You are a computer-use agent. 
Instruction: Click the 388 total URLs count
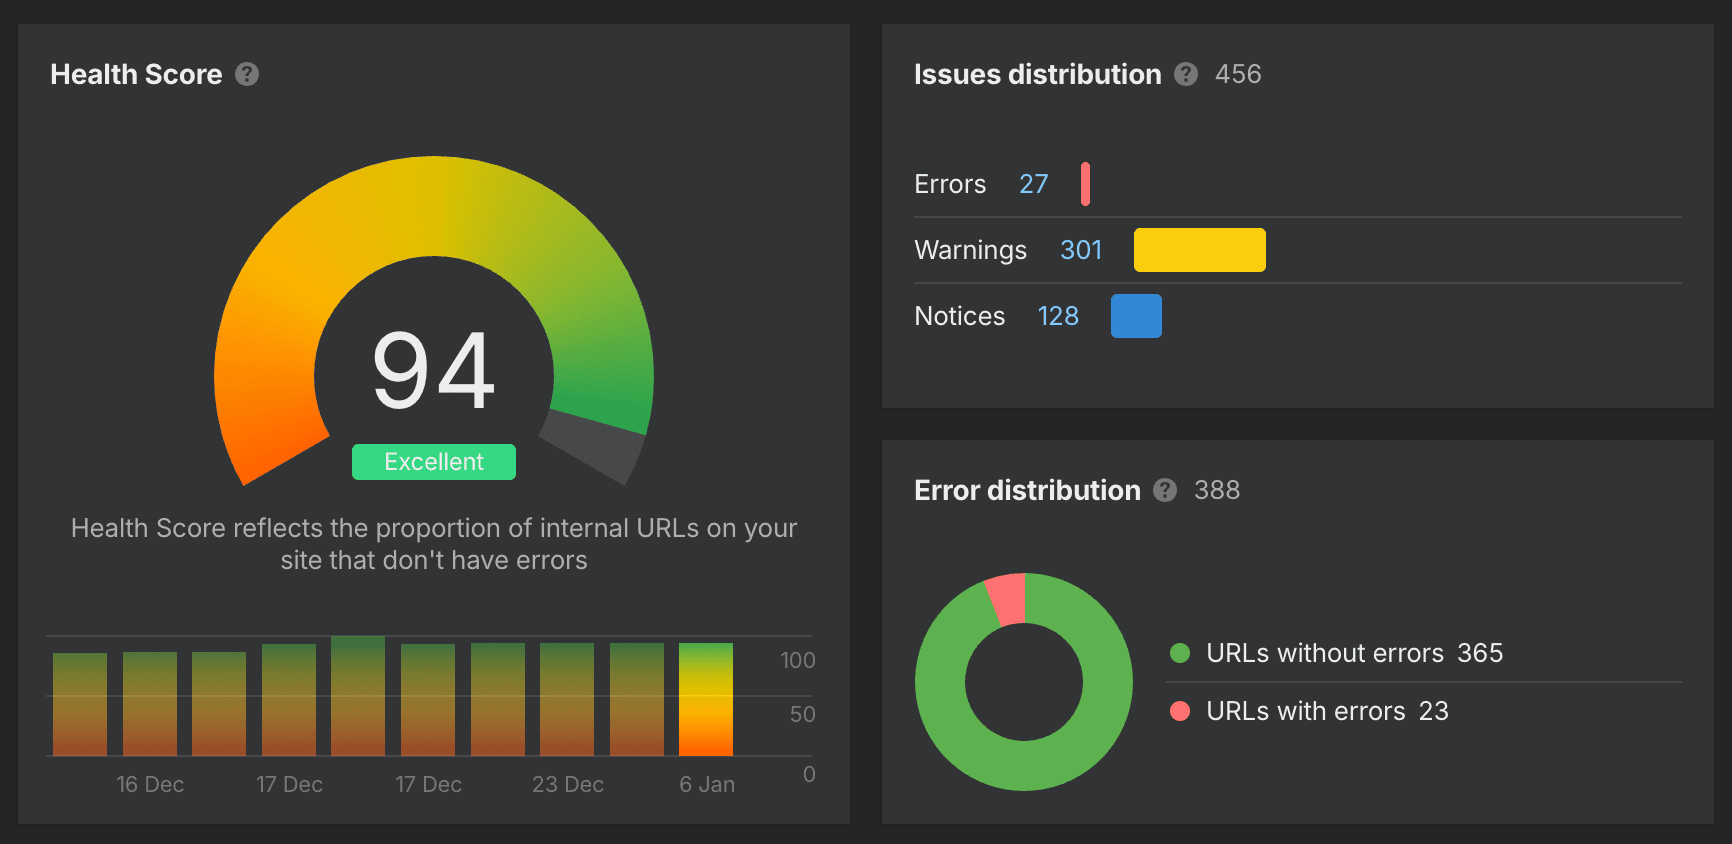(x=1217, y=490)
